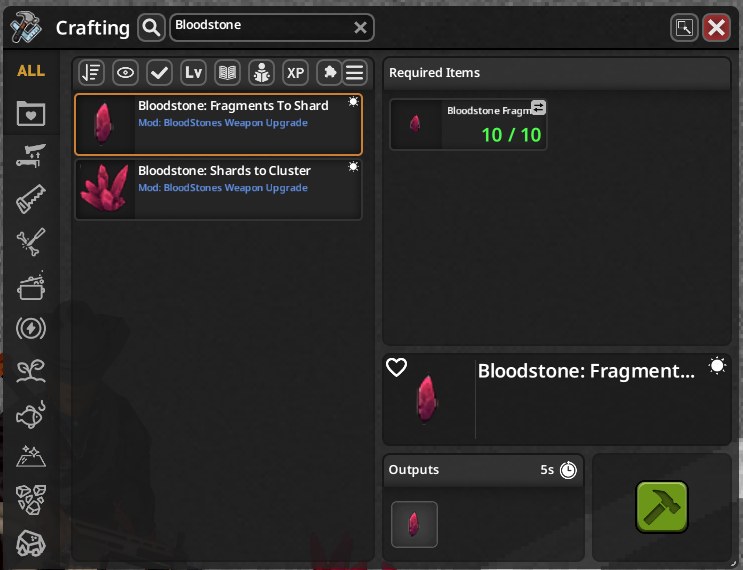The height and width of the screenshot is (570, 743).
Task: Toggle the Lv level filter
Action: [x=193, y=72]
